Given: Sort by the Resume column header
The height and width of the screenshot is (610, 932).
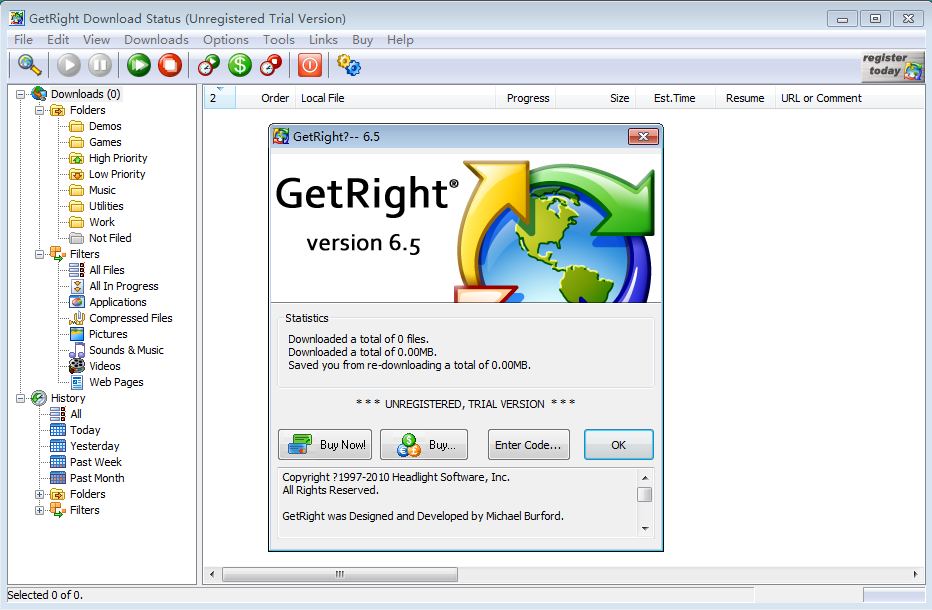Looking at the screenshot, I should click(745, 98).
